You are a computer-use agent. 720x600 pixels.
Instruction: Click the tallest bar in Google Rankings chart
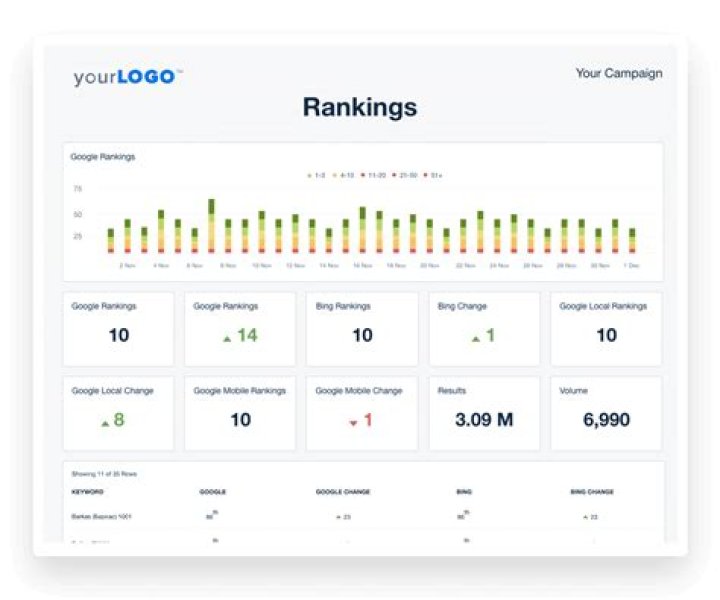pos(211,225)
